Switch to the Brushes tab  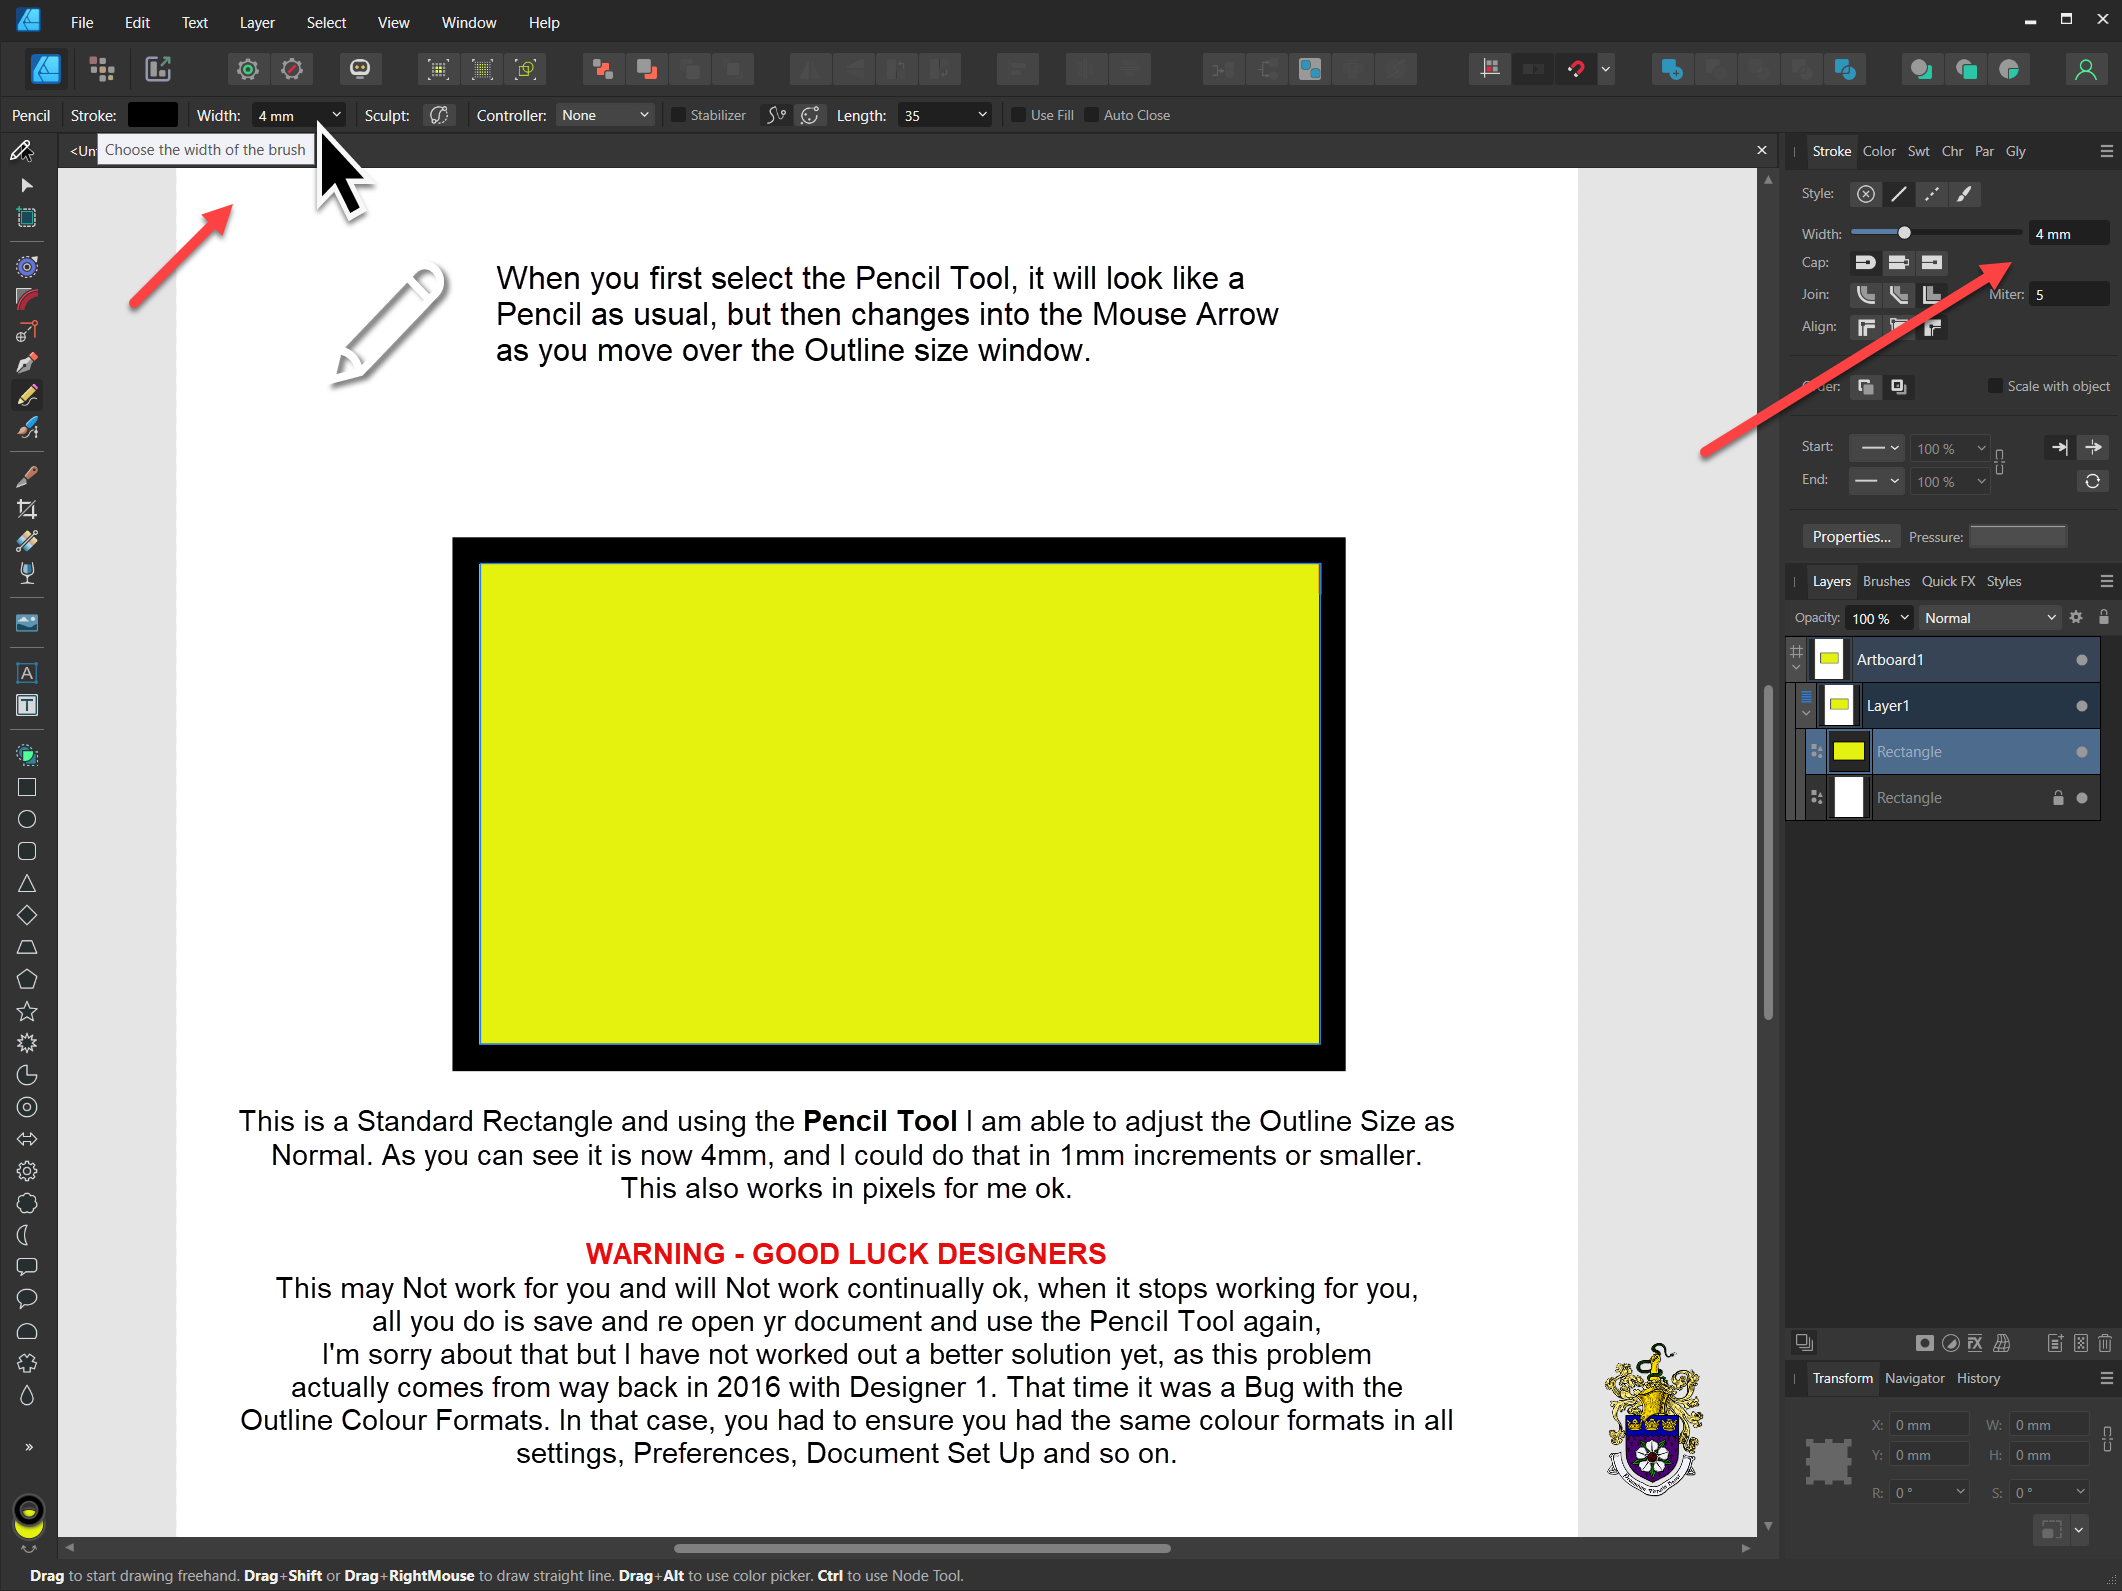[1885, 581]
